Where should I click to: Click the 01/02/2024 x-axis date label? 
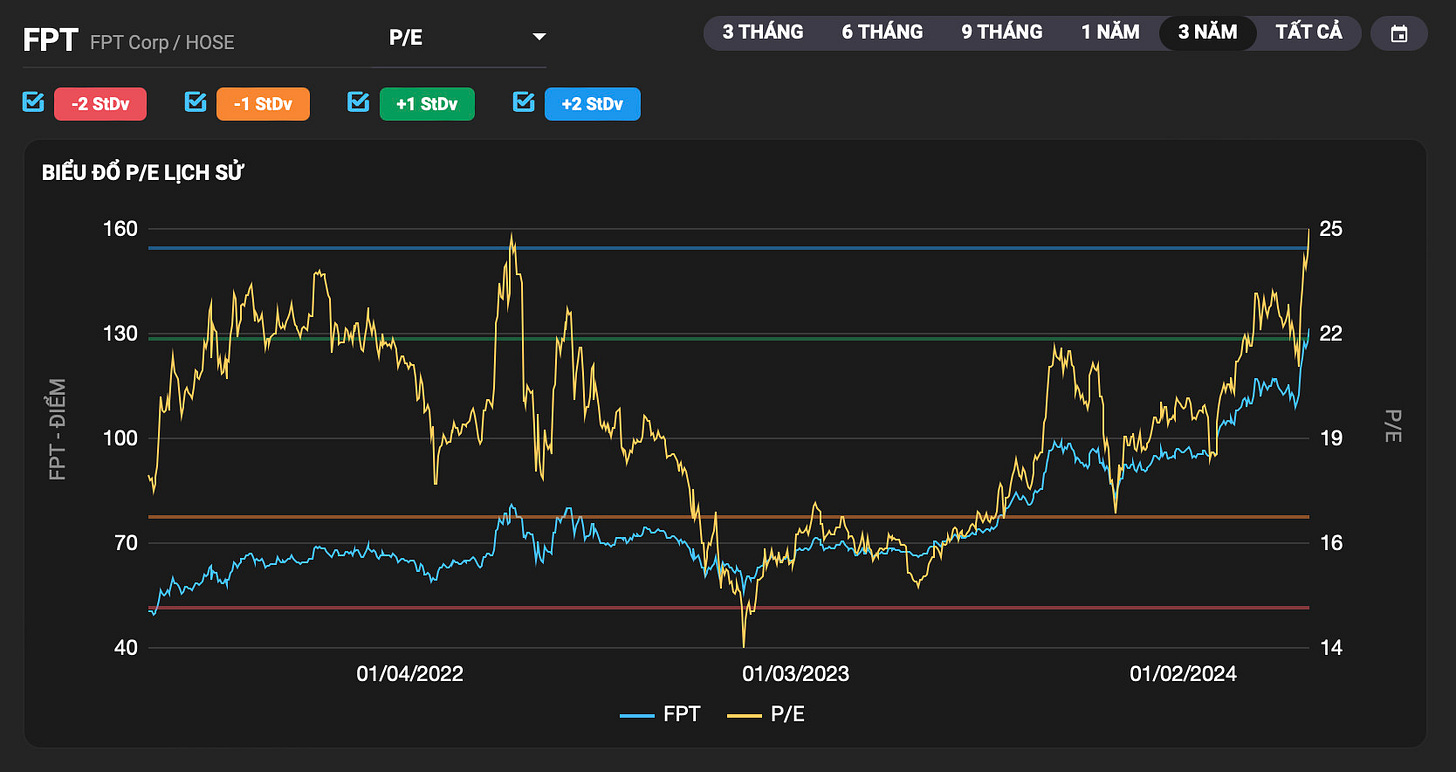click(x=1183, y=674)
